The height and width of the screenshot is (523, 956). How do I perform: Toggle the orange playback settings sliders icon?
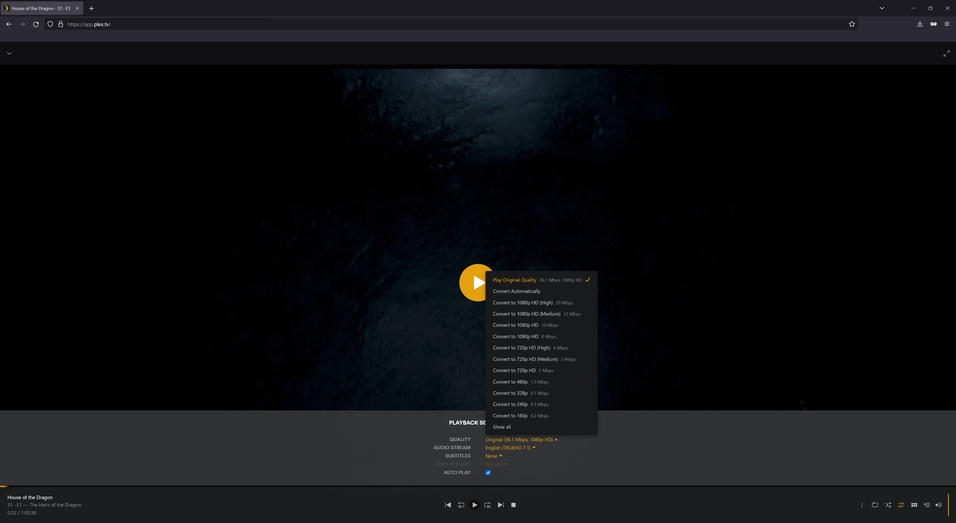pyautogui.click(x=901, y=505)
